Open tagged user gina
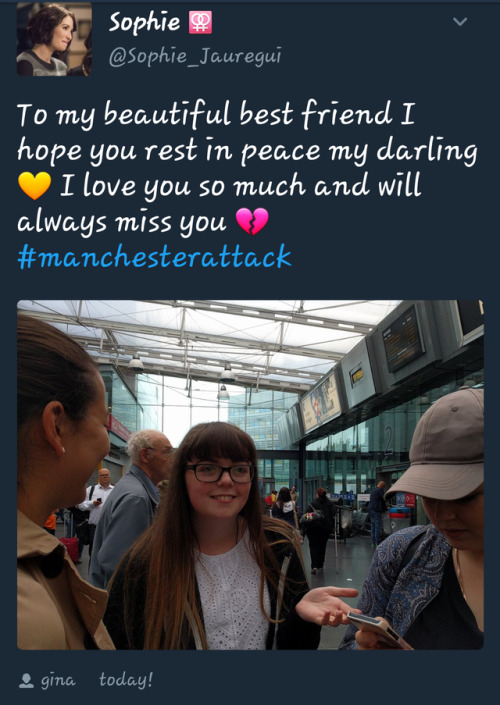 (x=58, y=681)
